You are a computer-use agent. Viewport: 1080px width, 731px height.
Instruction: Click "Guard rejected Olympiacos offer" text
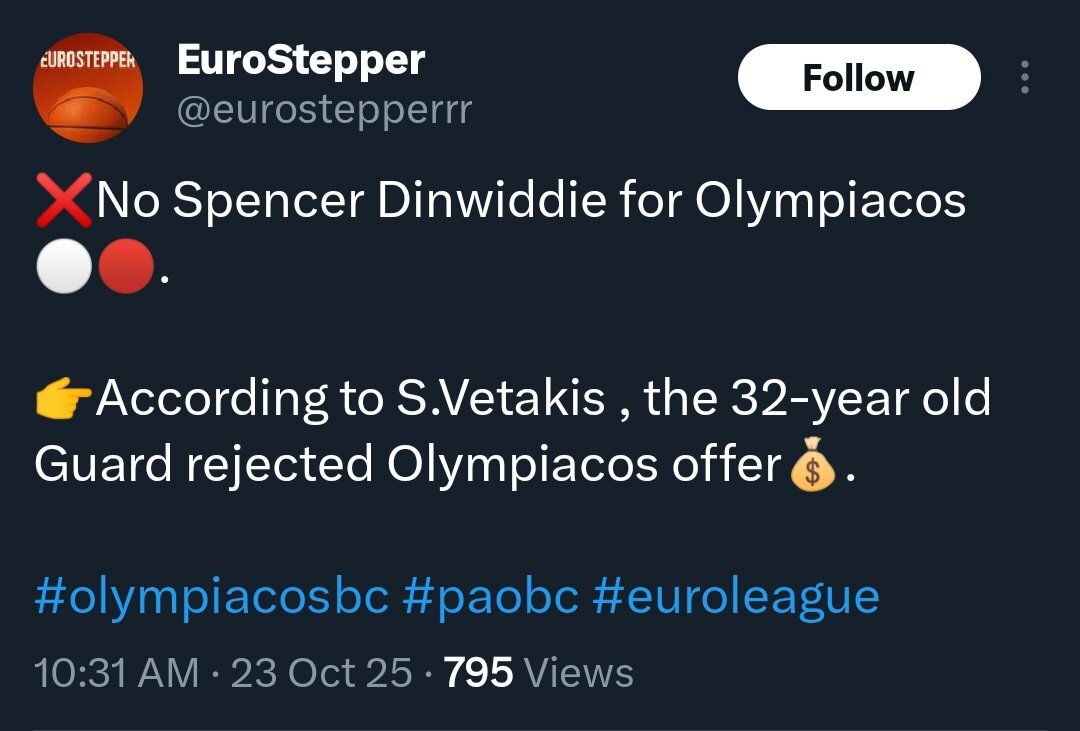point(407,464)
